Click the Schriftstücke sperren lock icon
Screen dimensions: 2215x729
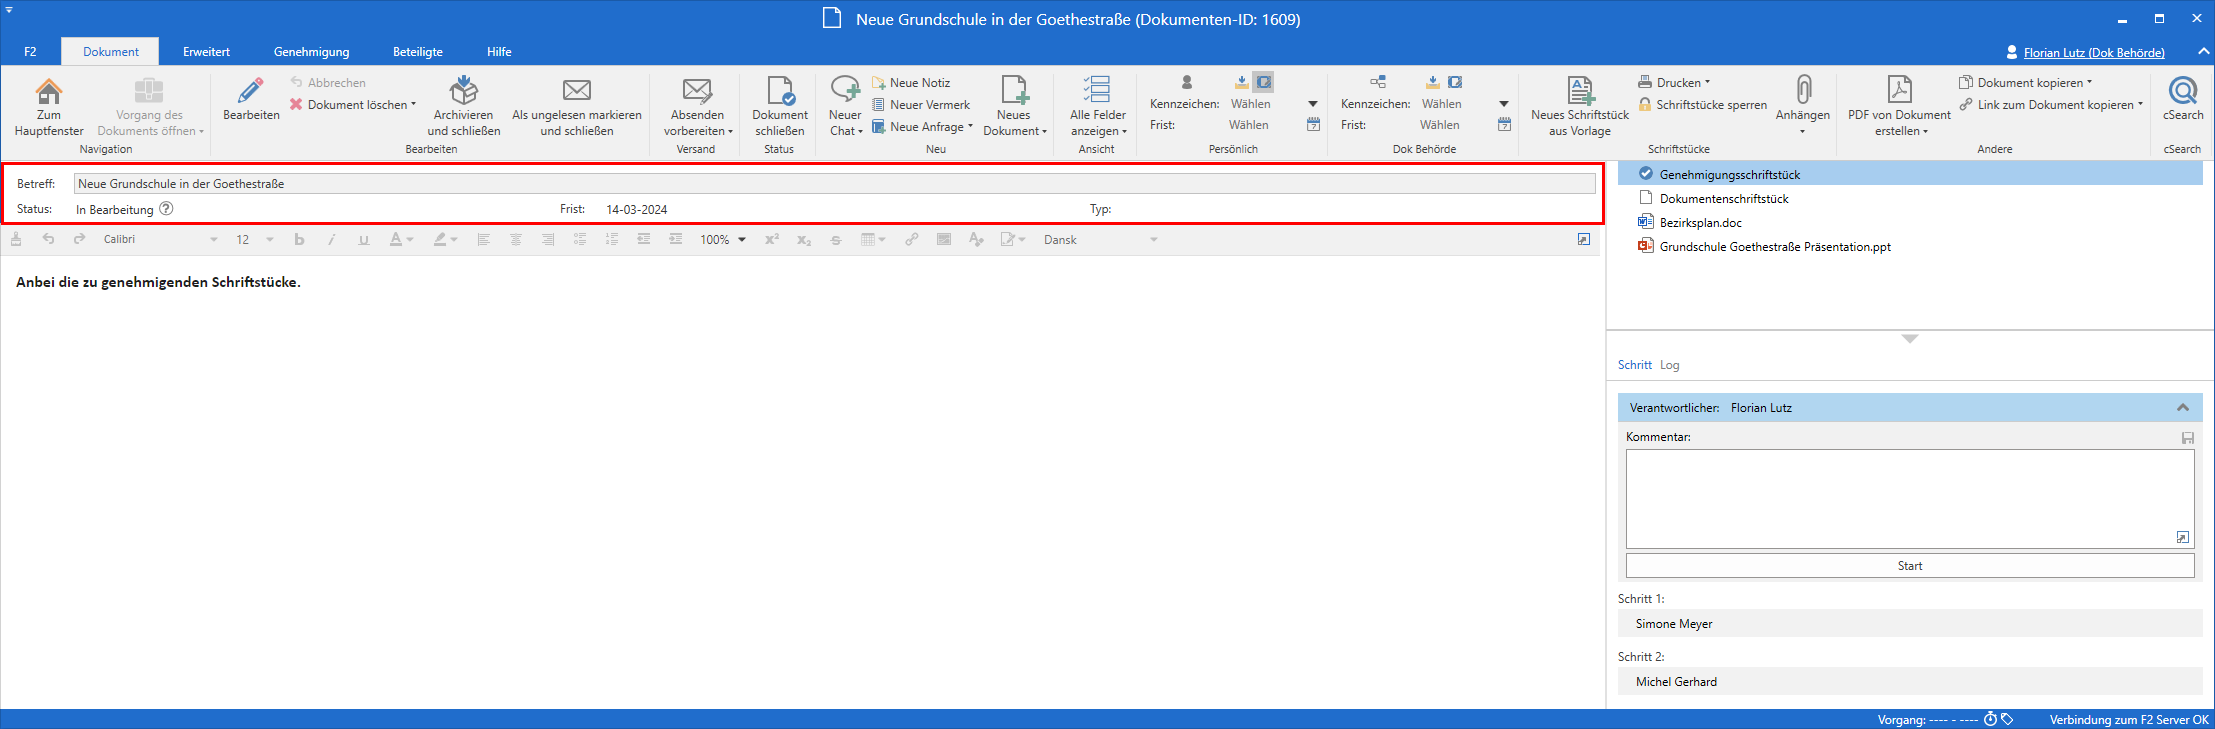[1645, 105]
